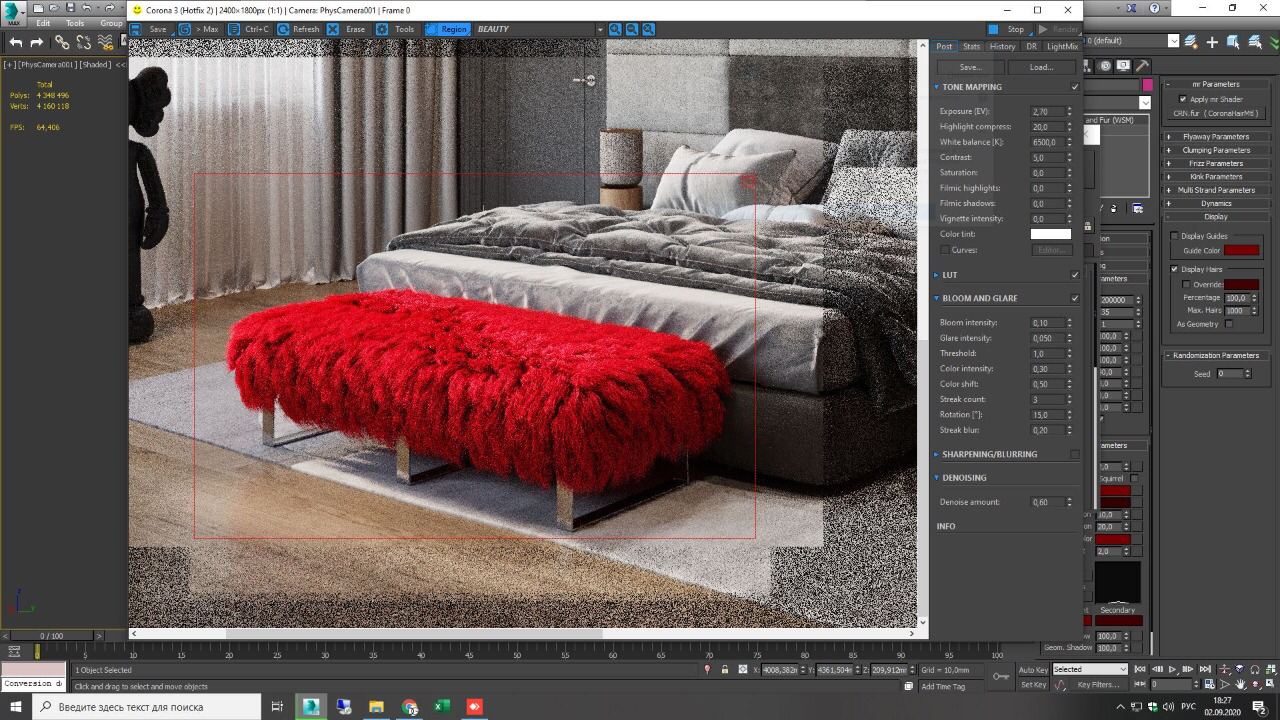
Task: Click the Denoise amount value field
Action: pos(1047,502)
